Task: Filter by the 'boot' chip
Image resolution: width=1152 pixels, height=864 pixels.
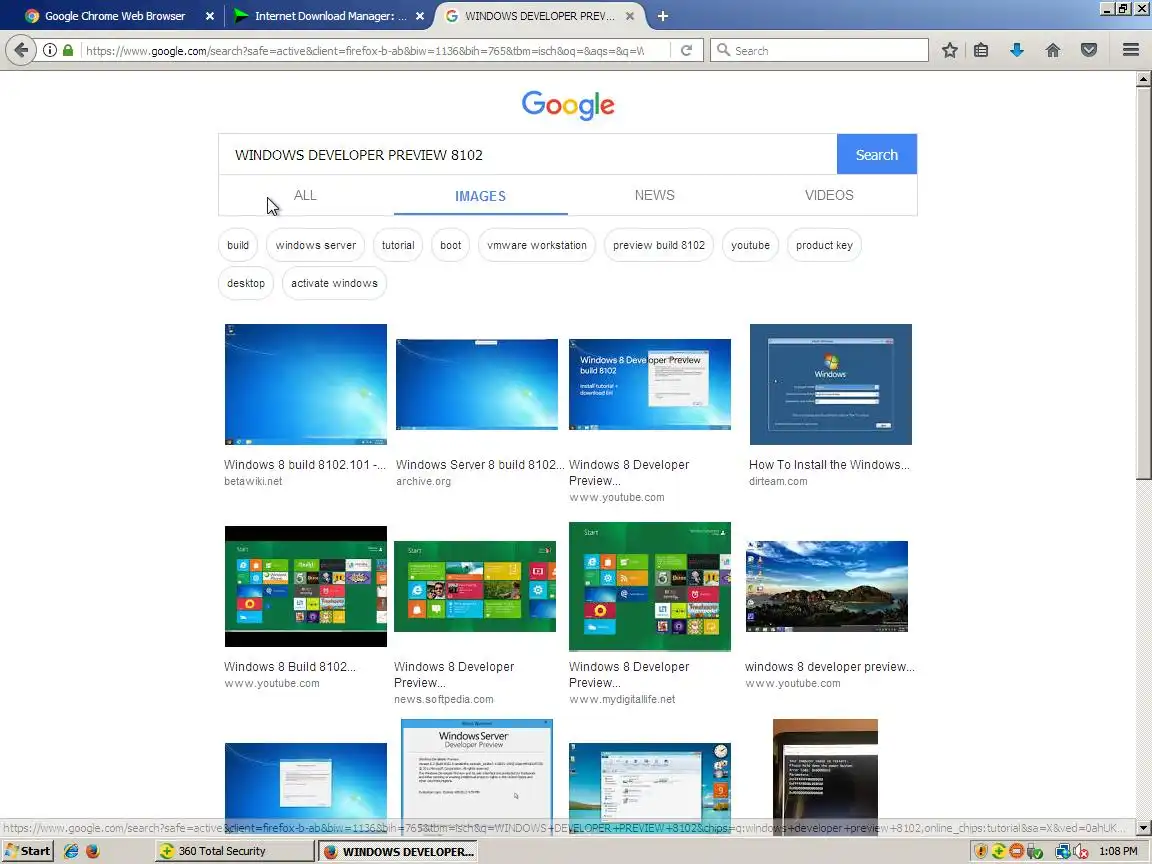Action: click(x=450, y=245)
